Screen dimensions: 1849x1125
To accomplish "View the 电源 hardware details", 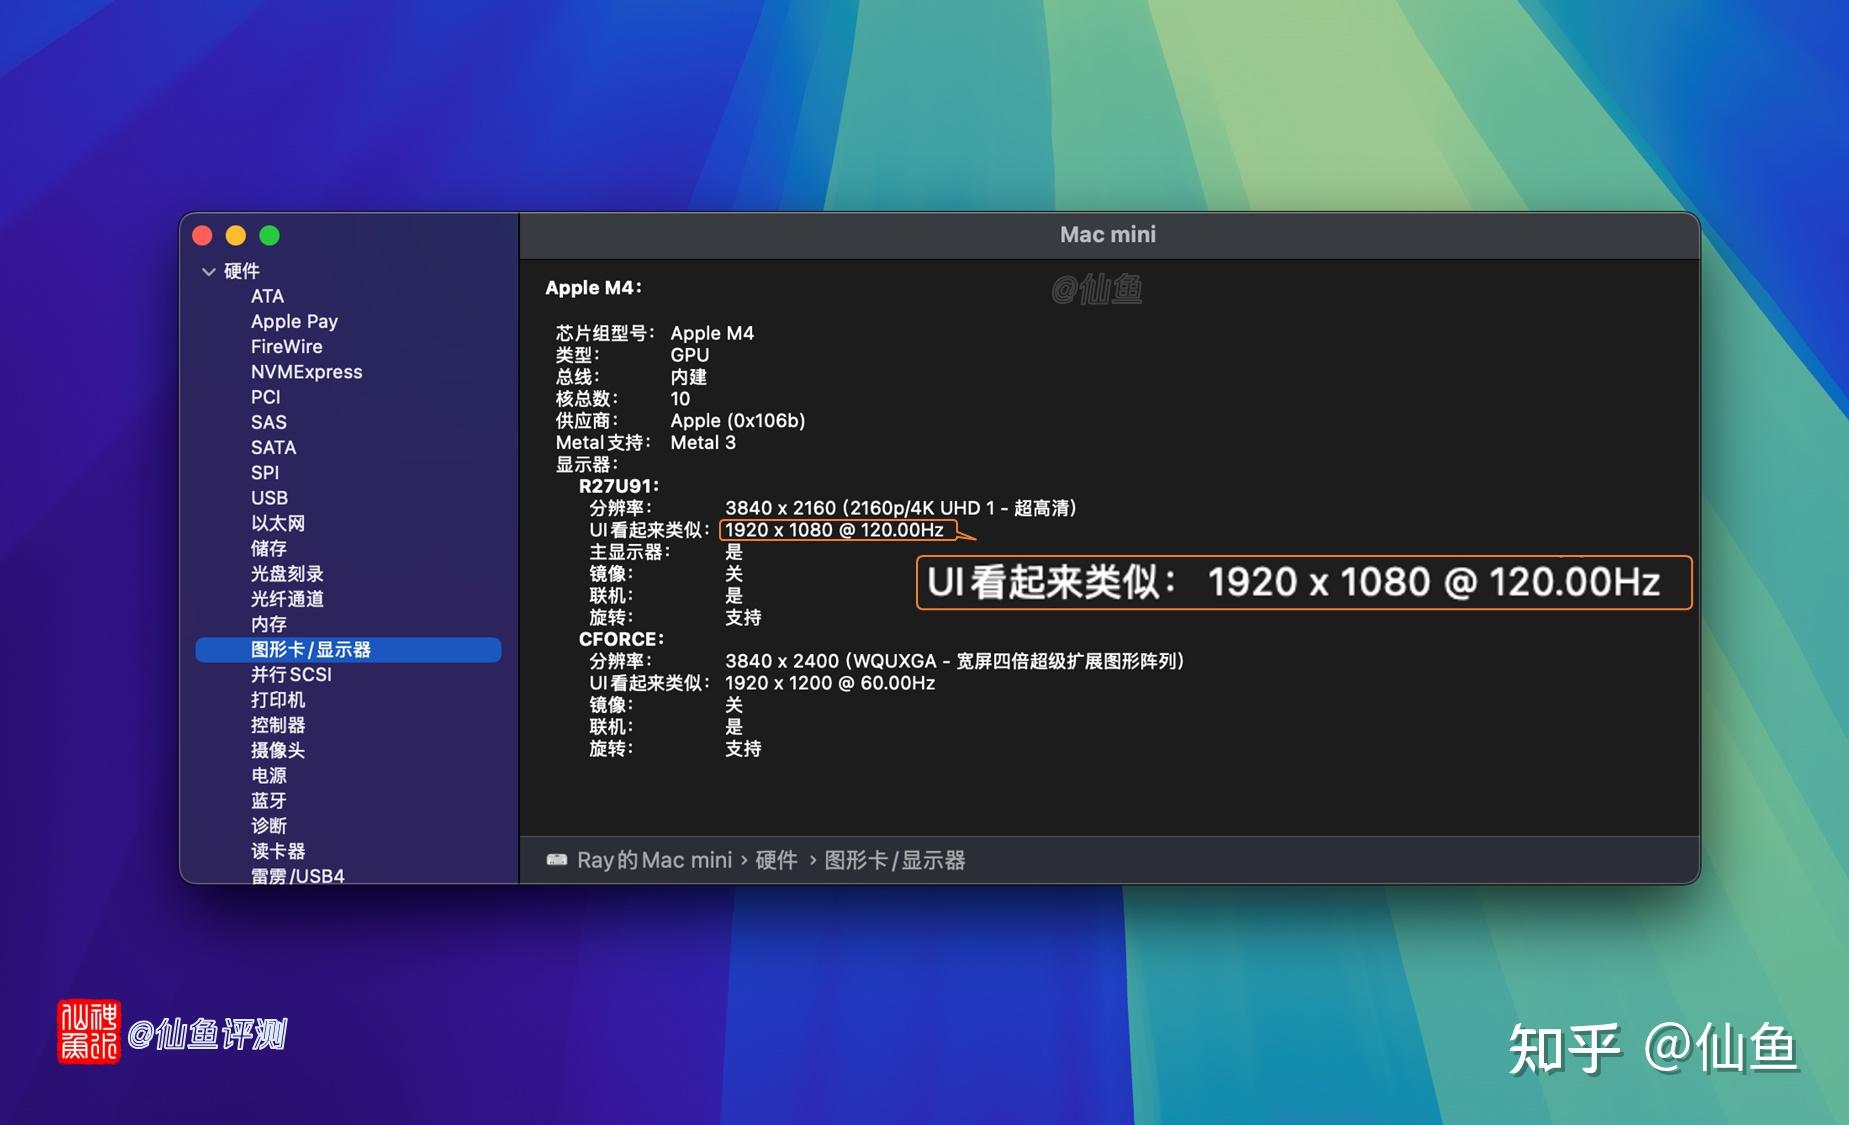I will 267,775.
